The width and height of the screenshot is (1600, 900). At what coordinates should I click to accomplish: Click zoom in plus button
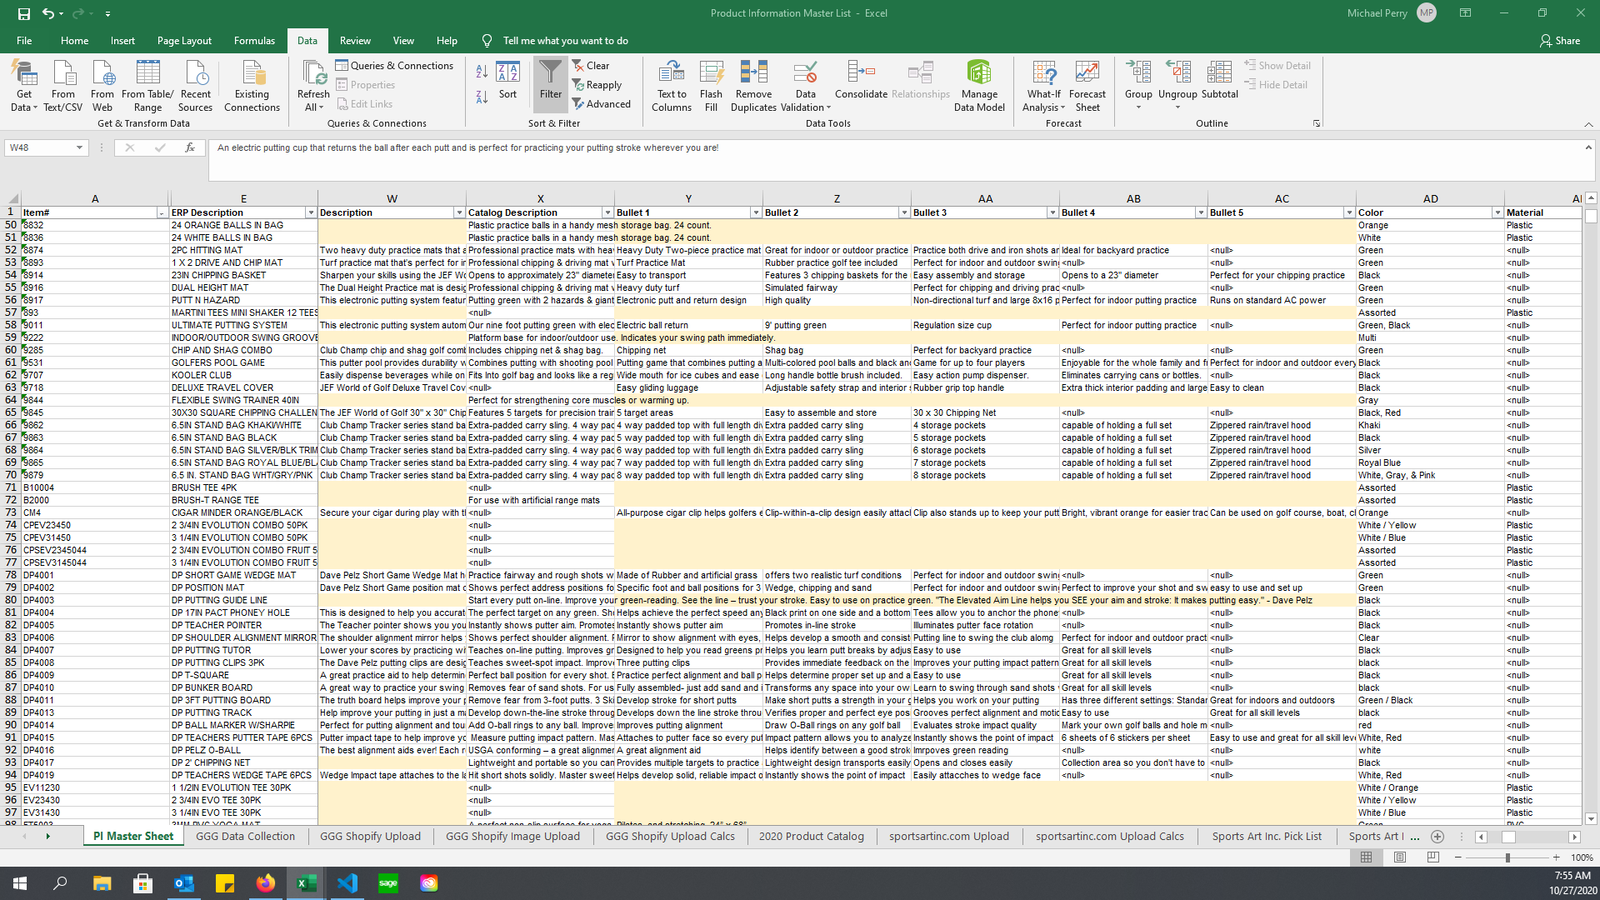click(1556, 858)
